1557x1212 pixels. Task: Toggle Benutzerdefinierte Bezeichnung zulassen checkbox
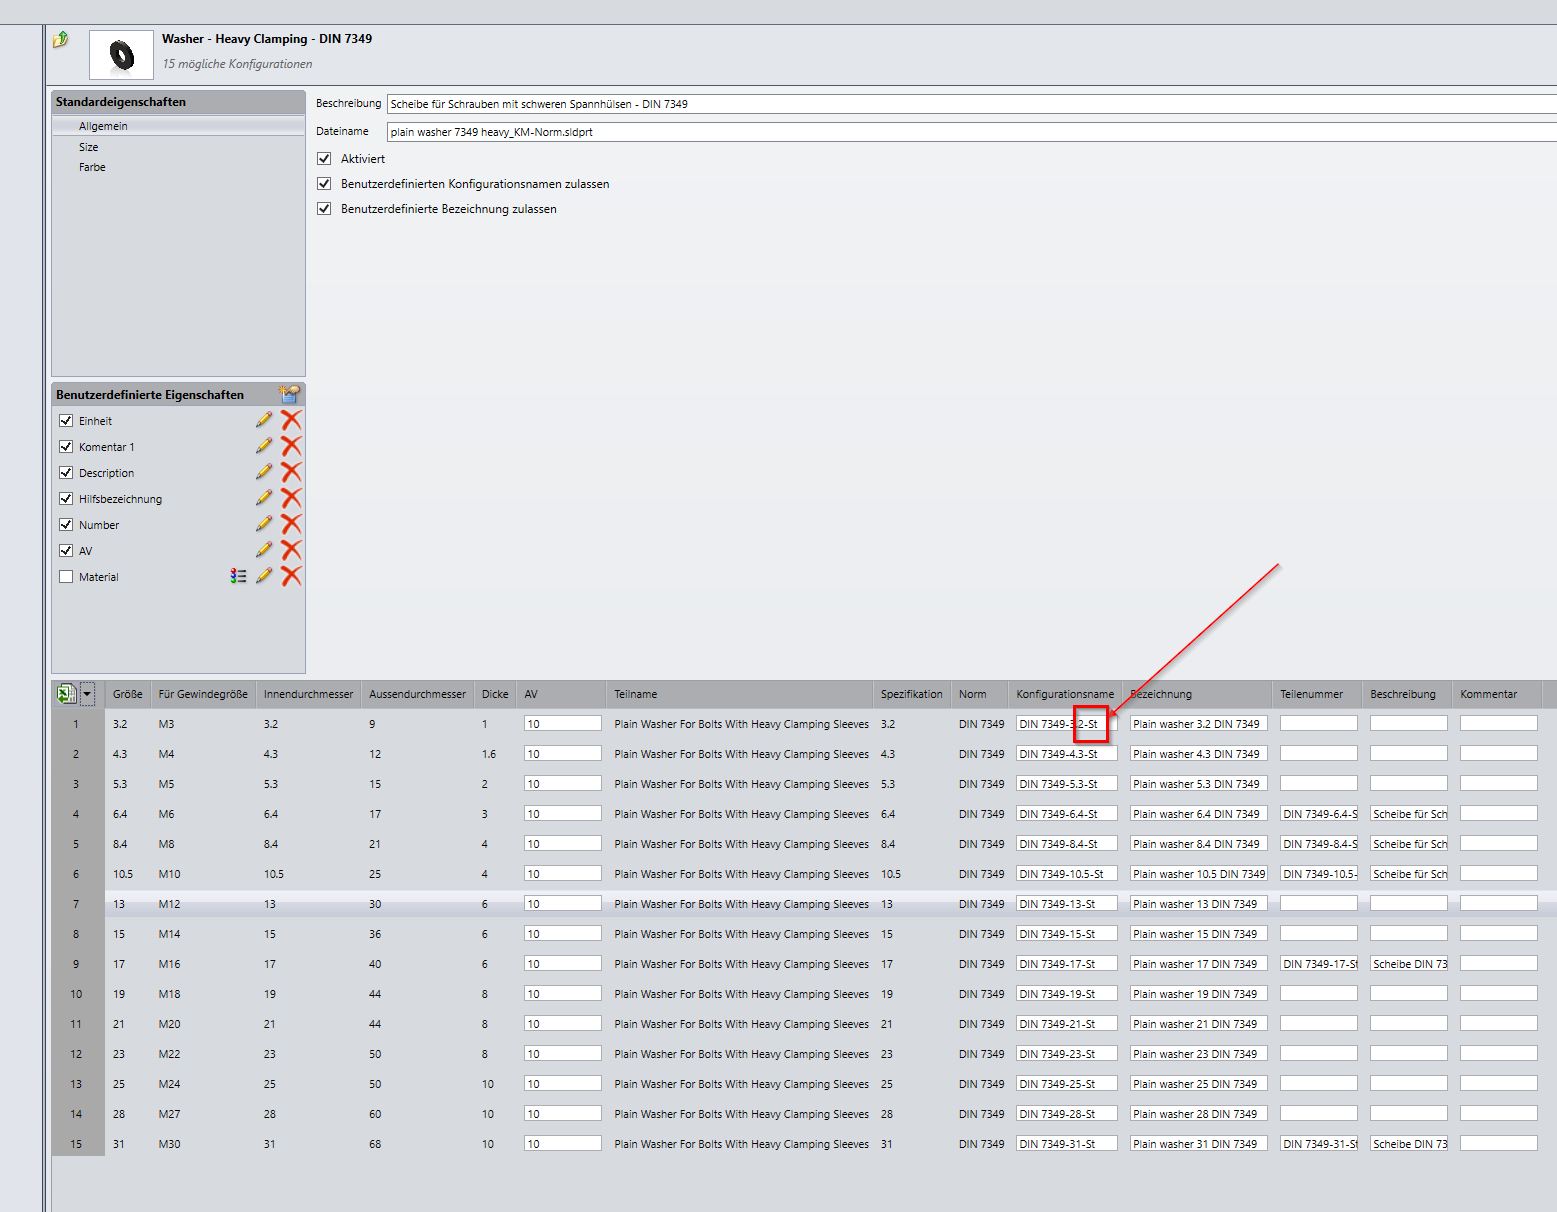324,208
